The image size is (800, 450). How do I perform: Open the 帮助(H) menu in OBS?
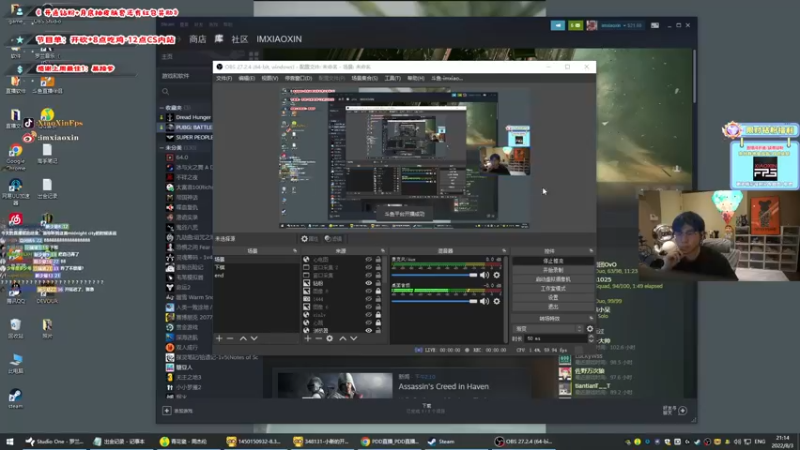point(415,78)
